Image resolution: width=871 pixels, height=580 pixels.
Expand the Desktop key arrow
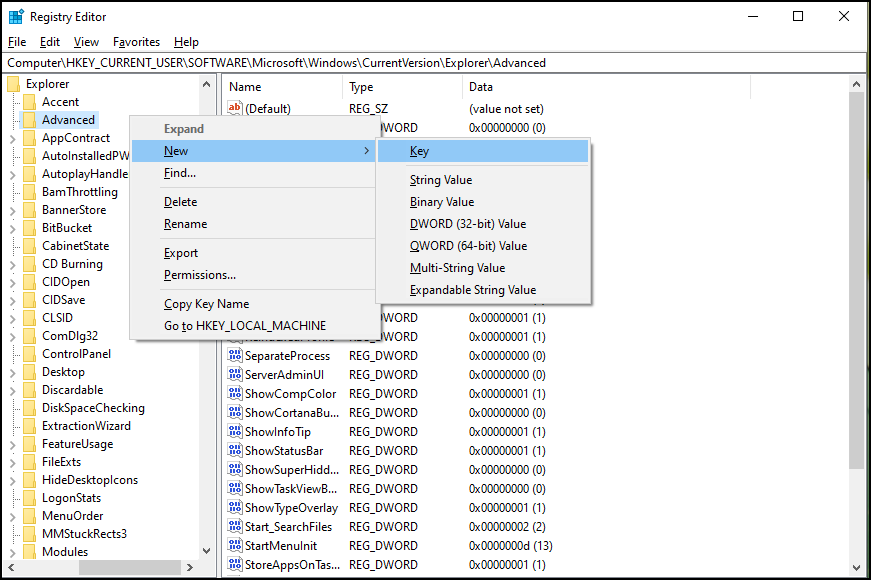point(12,372)
